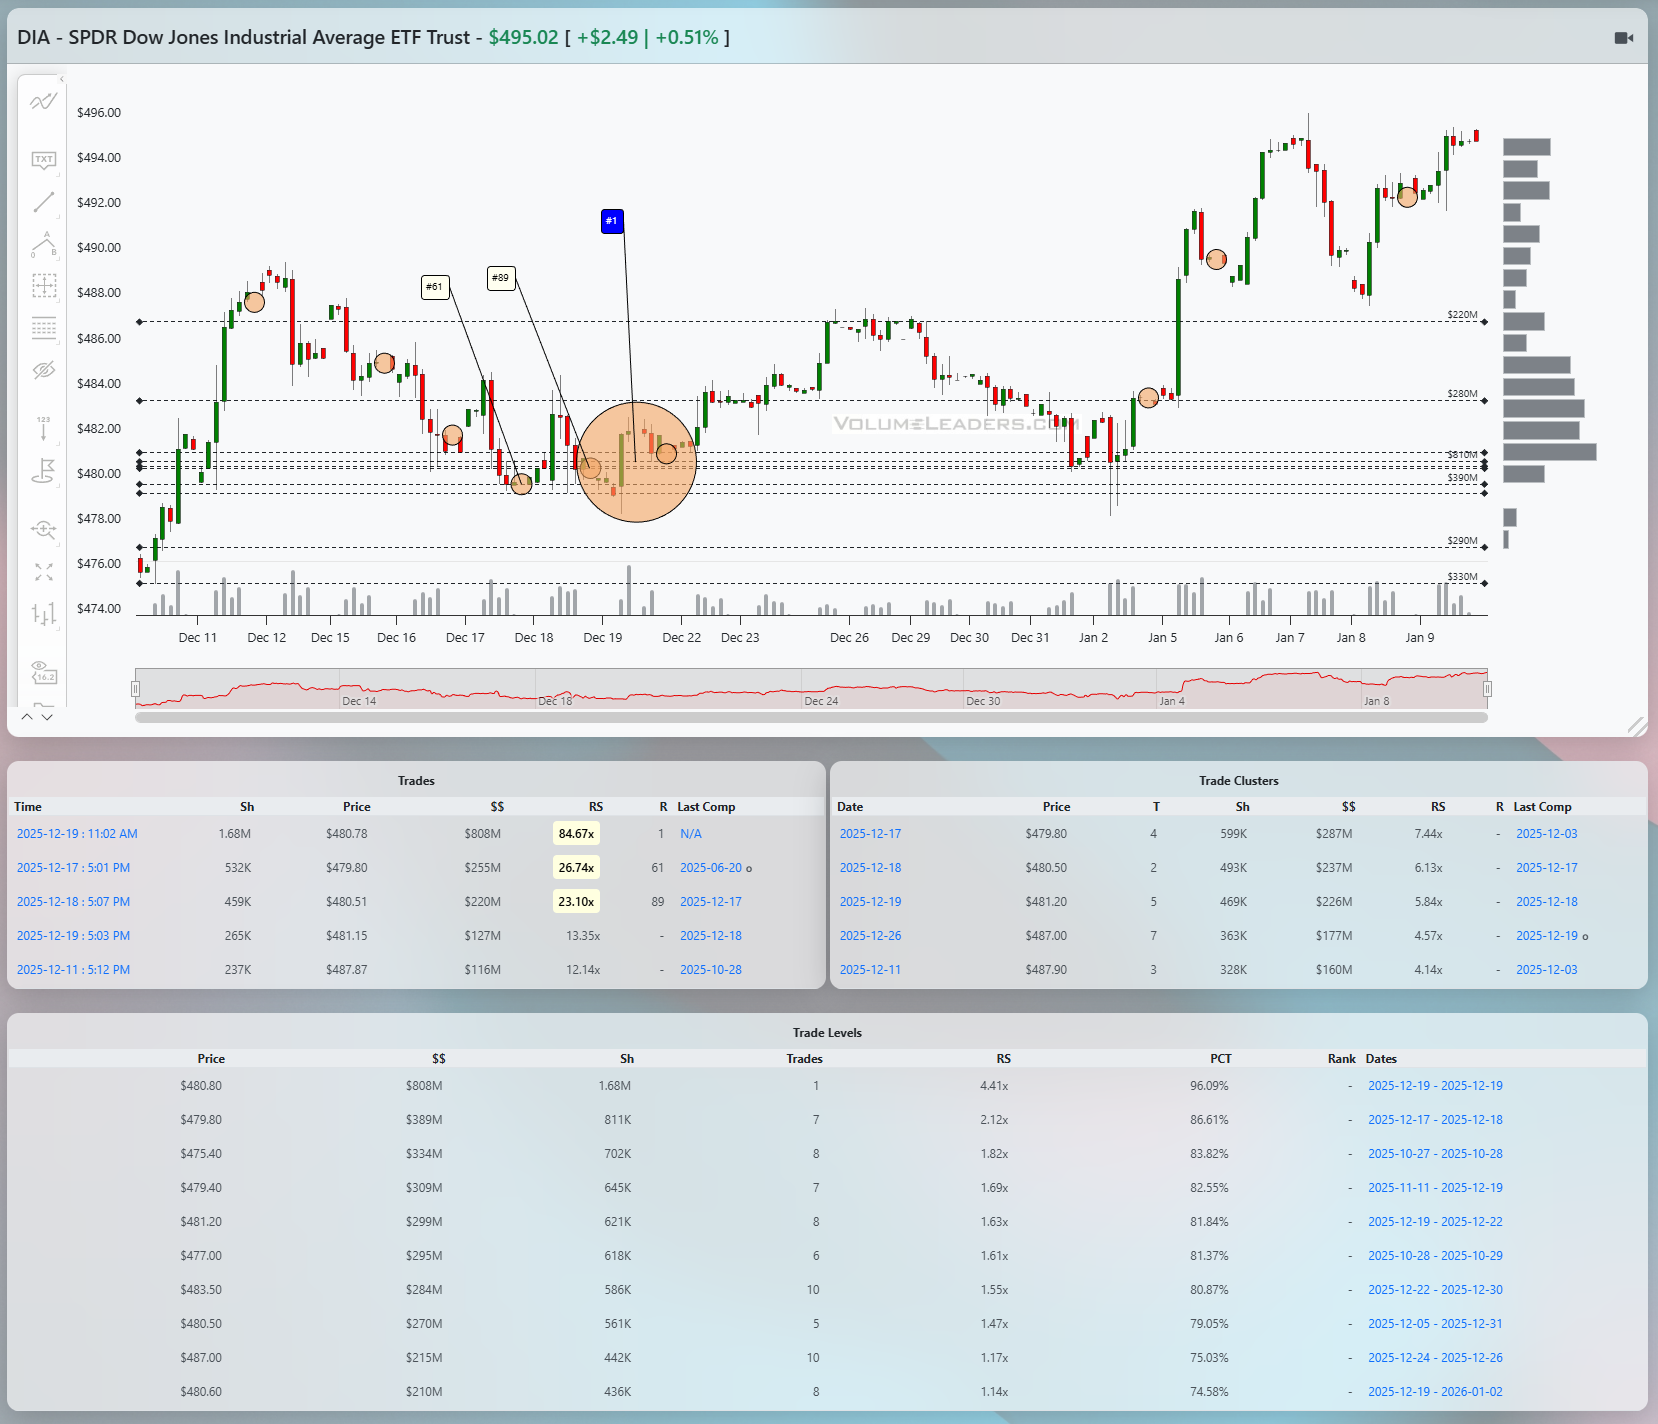Image resolution: width=1658 pixels, height=1424 pixels.
Task: Open the chart settings sliders icon
Action: [x=43, y=614]
